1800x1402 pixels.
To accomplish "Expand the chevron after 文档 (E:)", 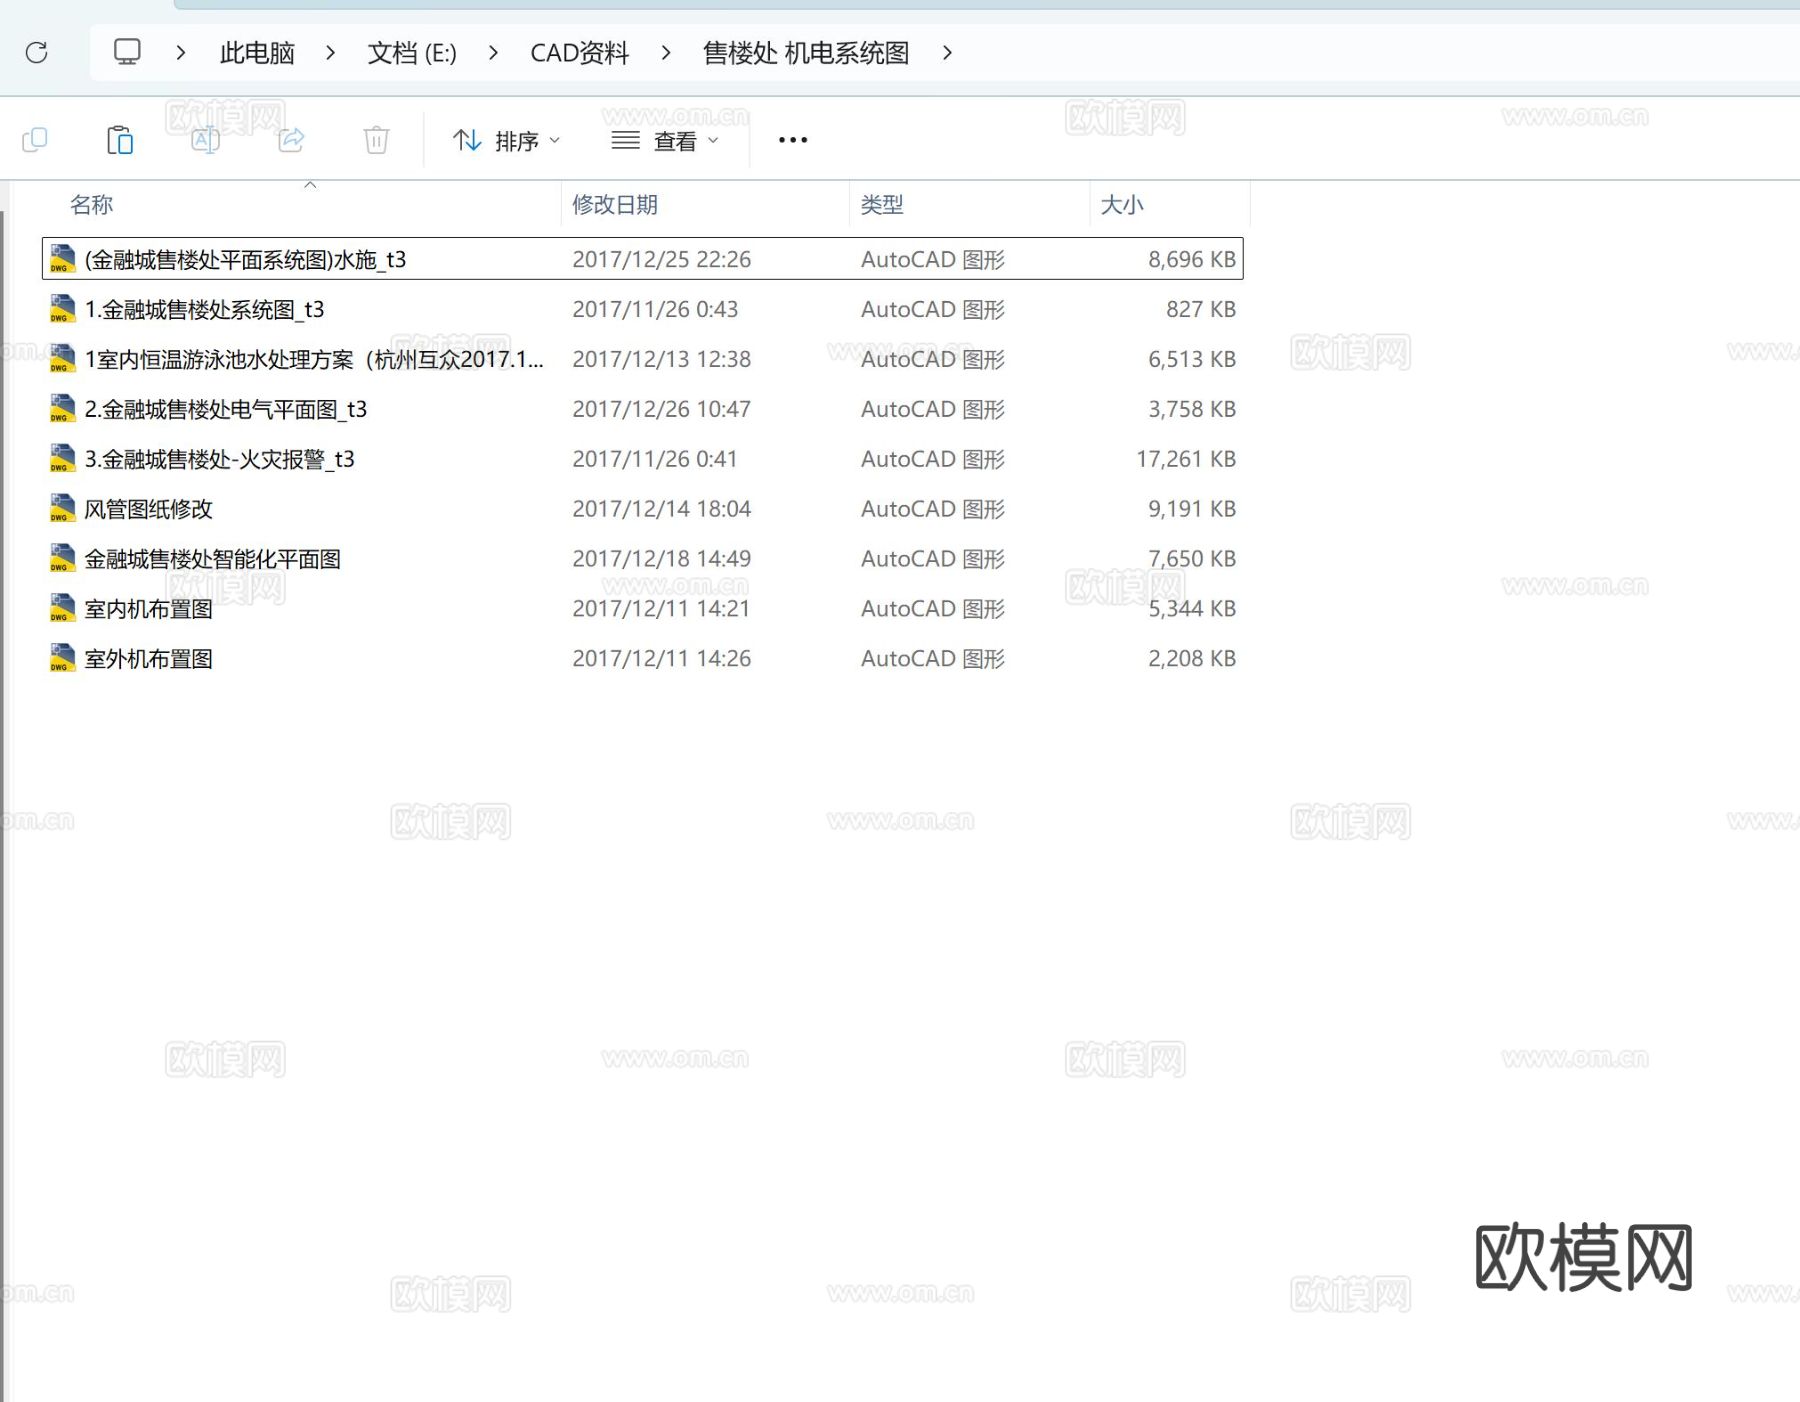I will click(x=493, y=52).
